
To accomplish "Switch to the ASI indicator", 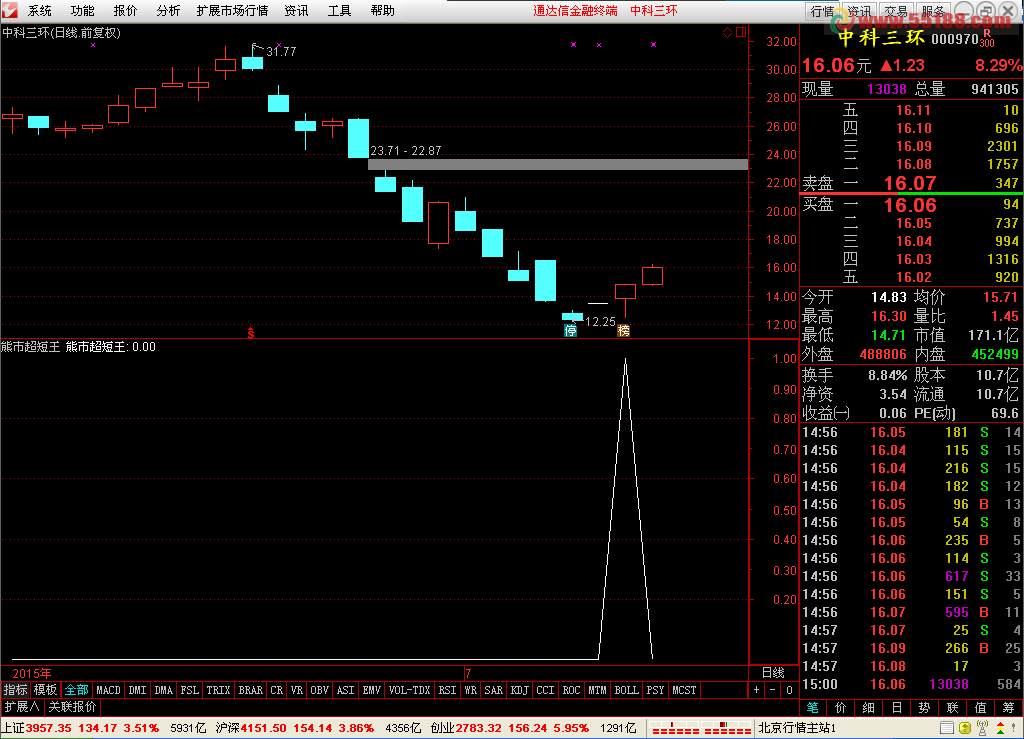I will [x=345, y=689].
